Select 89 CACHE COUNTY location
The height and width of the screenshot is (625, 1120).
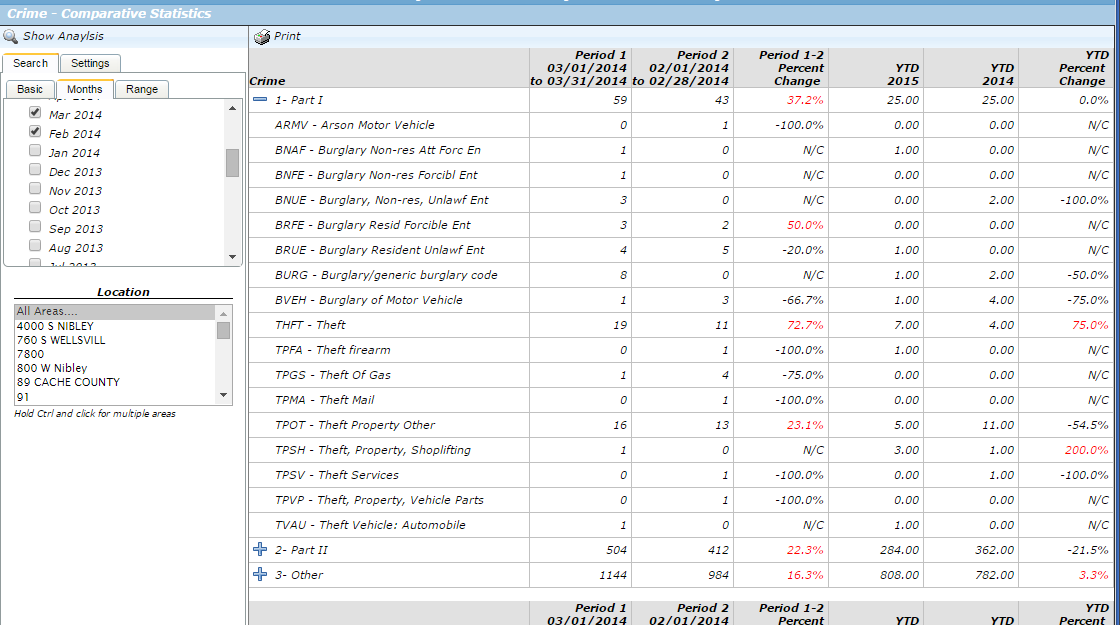68,382
